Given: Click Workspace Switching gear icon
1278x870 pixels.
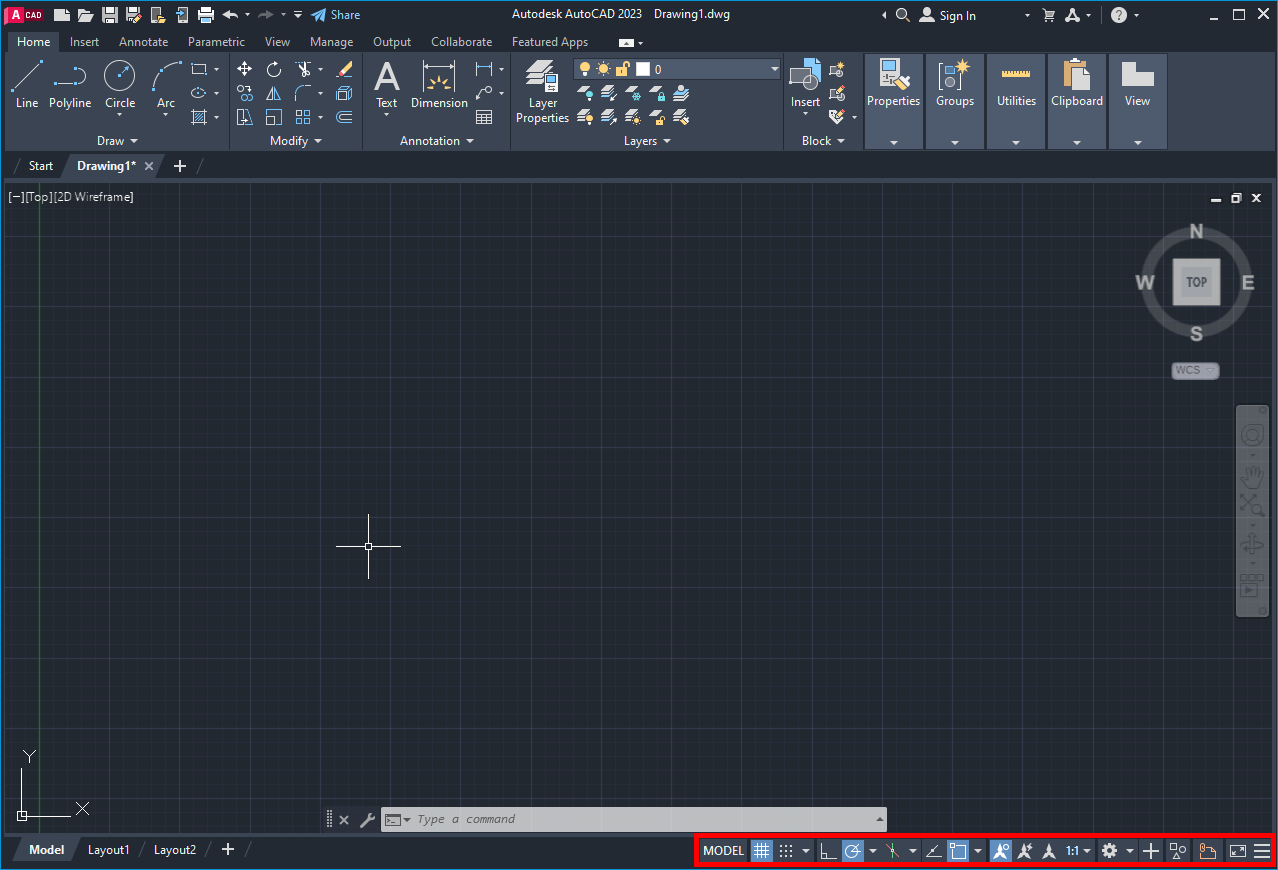Looking at the screenshot, I should click(1109, 851).
